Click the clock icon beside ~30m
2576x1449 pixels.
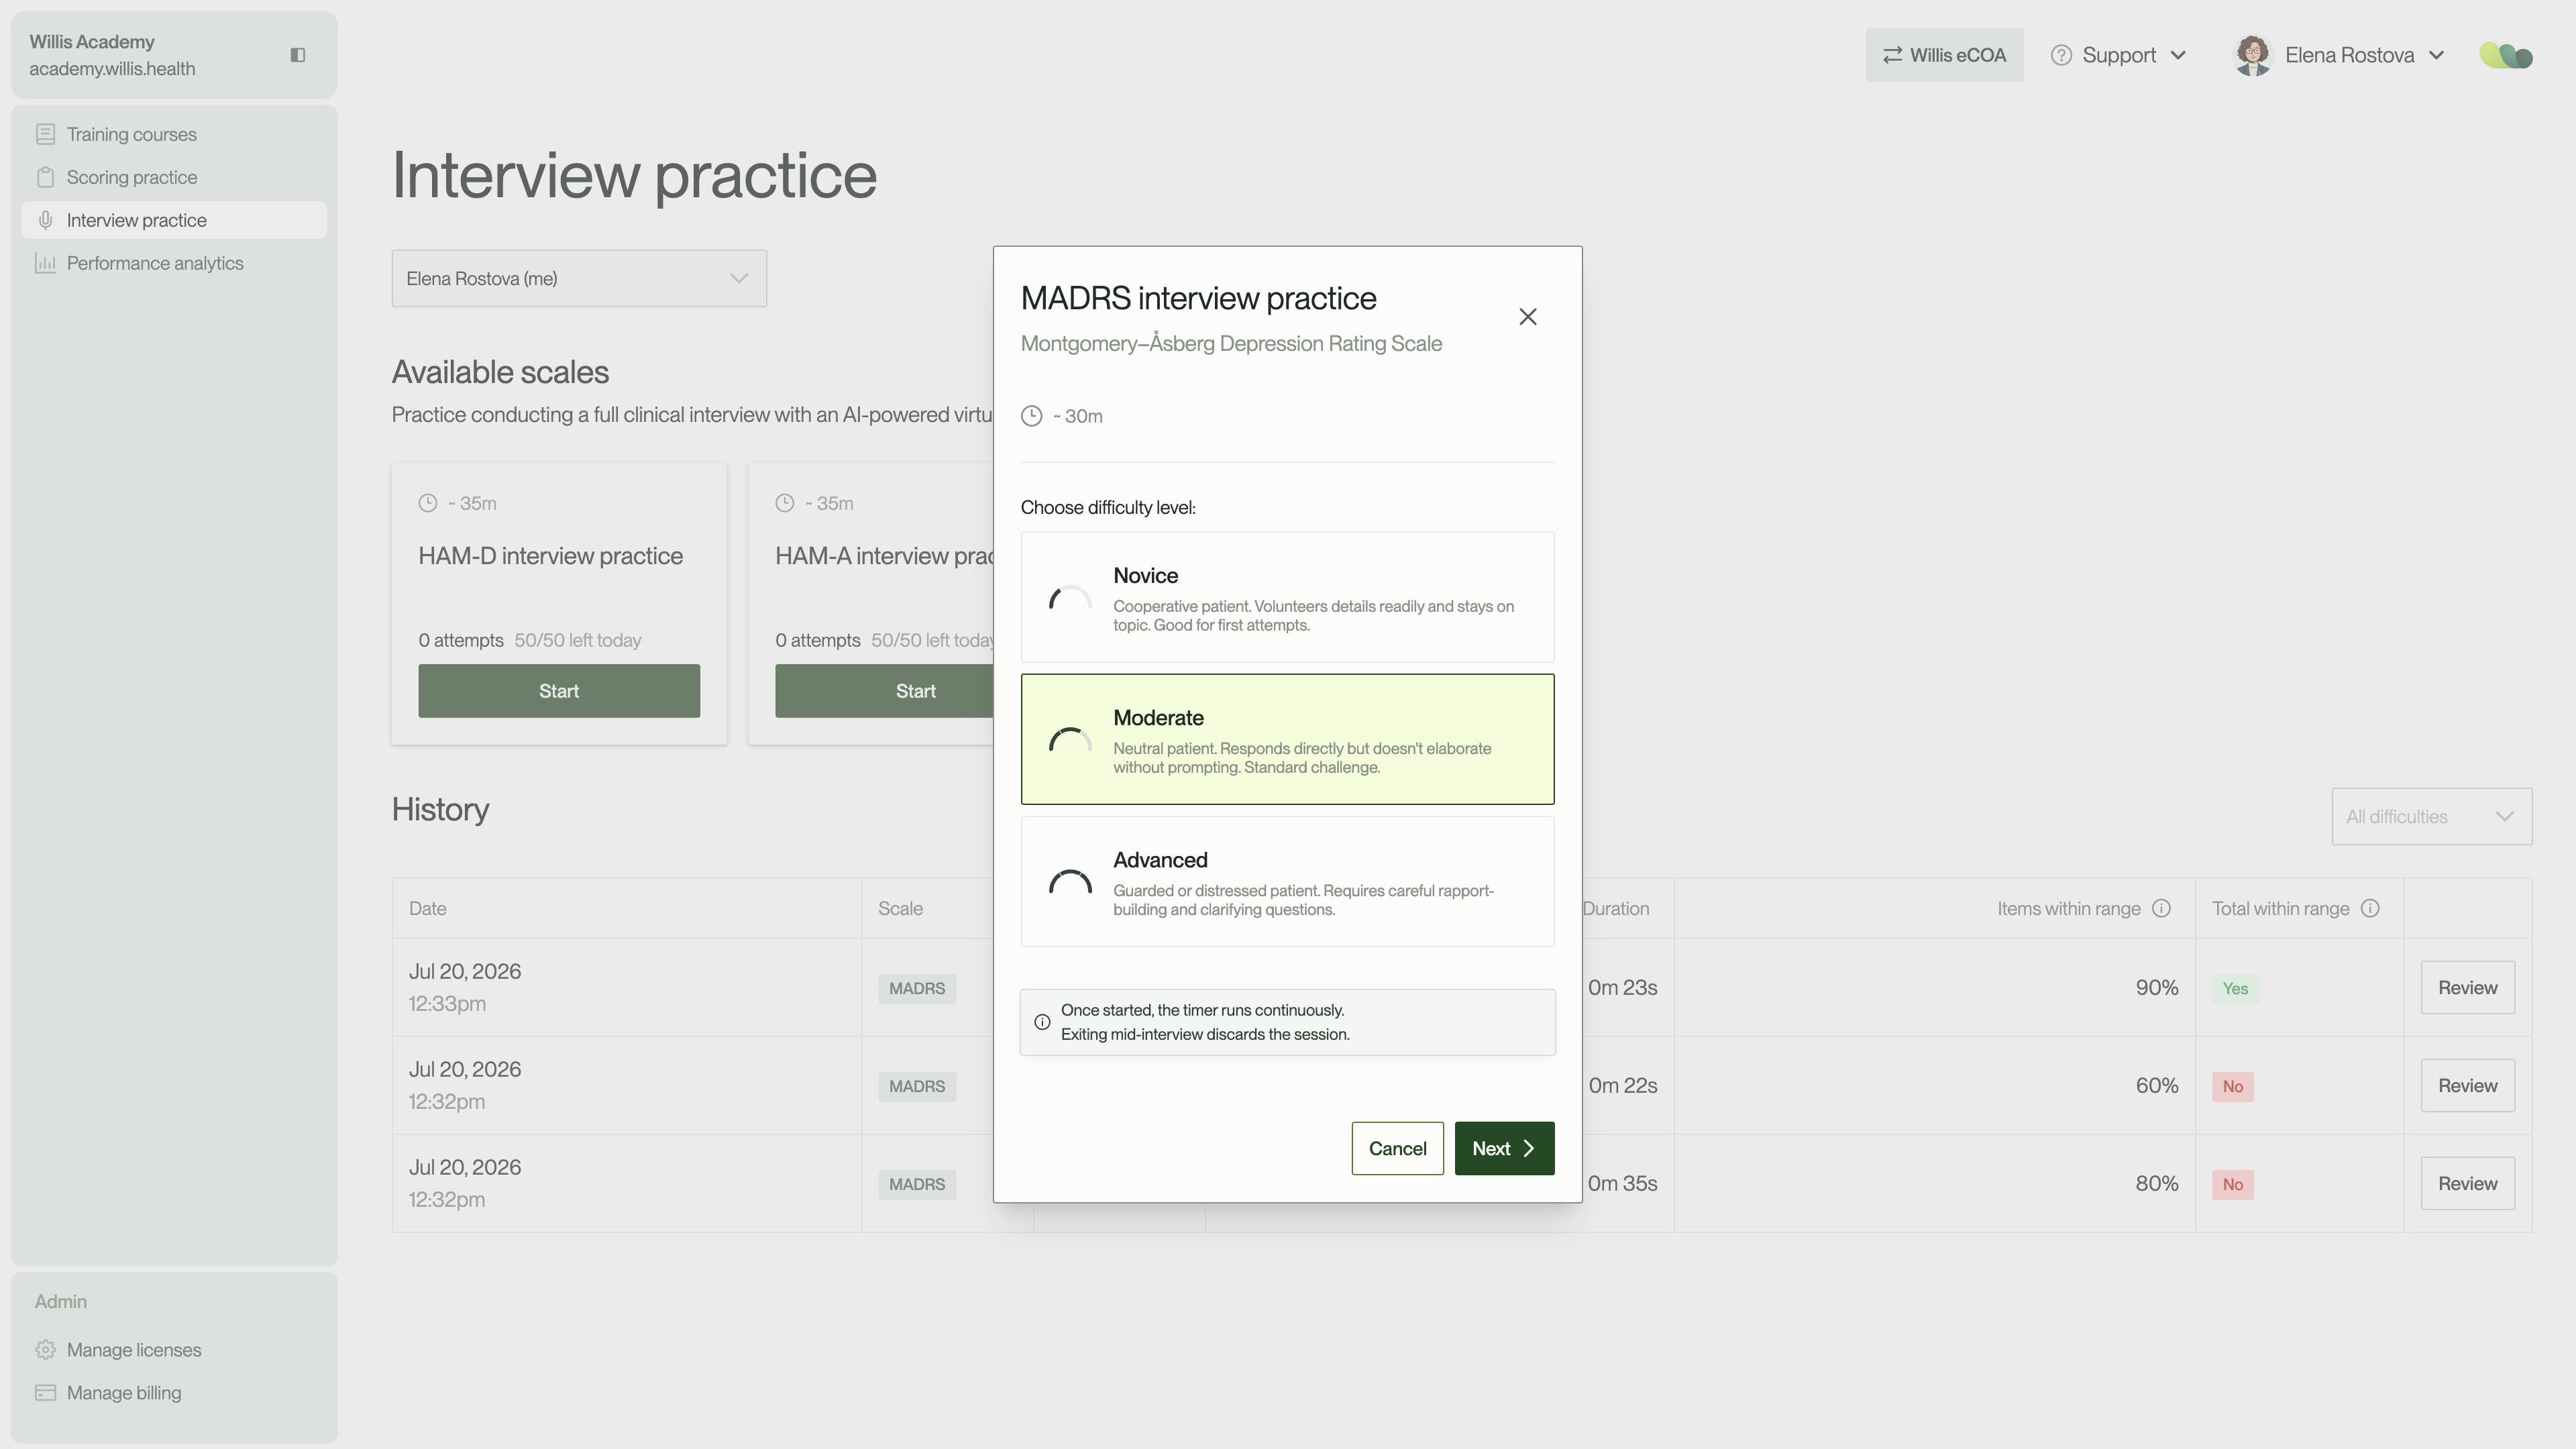pos(1032,416)
